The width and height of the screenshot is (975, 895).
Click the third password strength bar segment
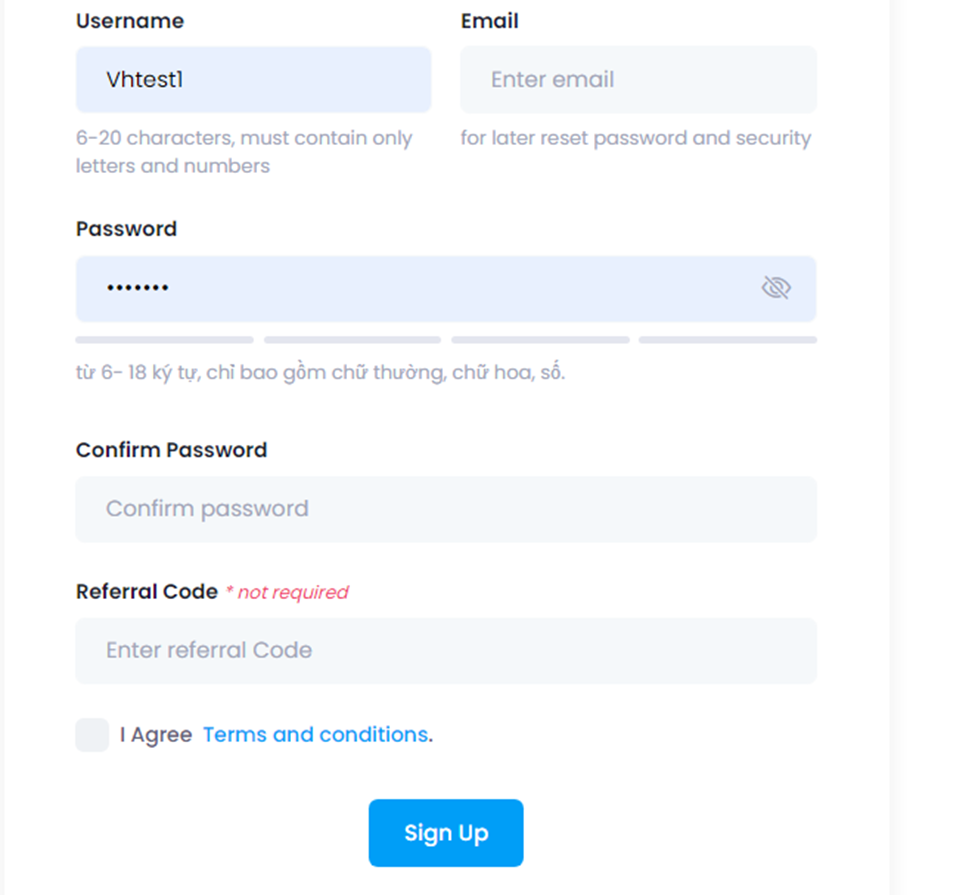click(x=540, y=340)
